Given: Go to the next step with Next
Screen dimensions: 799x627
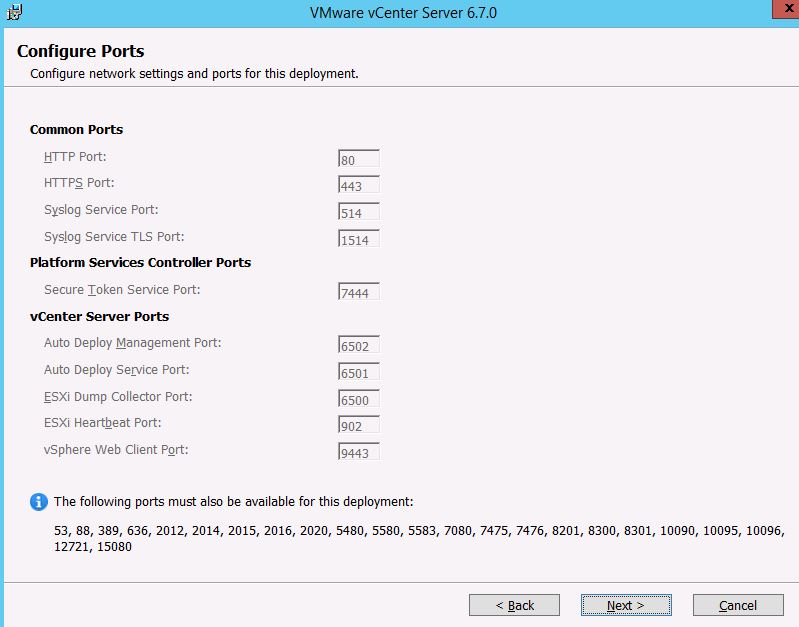Looking at the screenshot, I should 625,605.
